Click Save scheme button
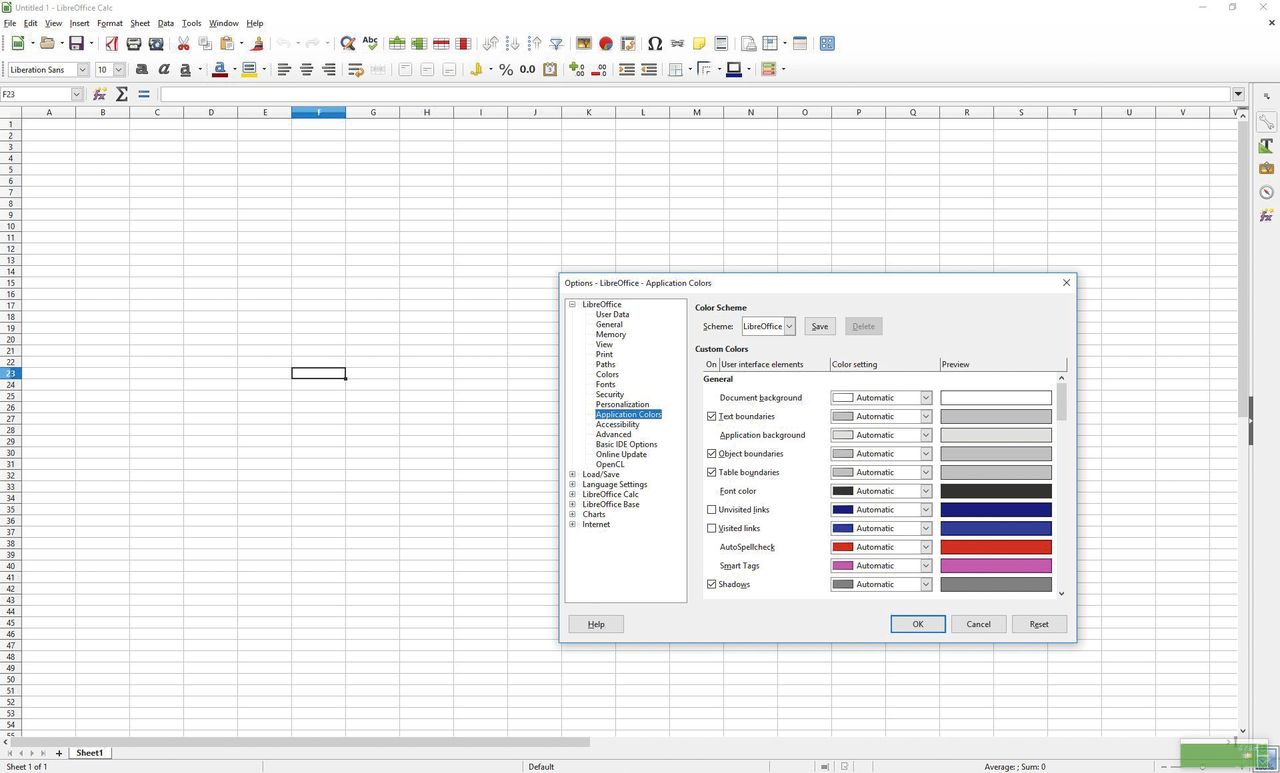 820,326
